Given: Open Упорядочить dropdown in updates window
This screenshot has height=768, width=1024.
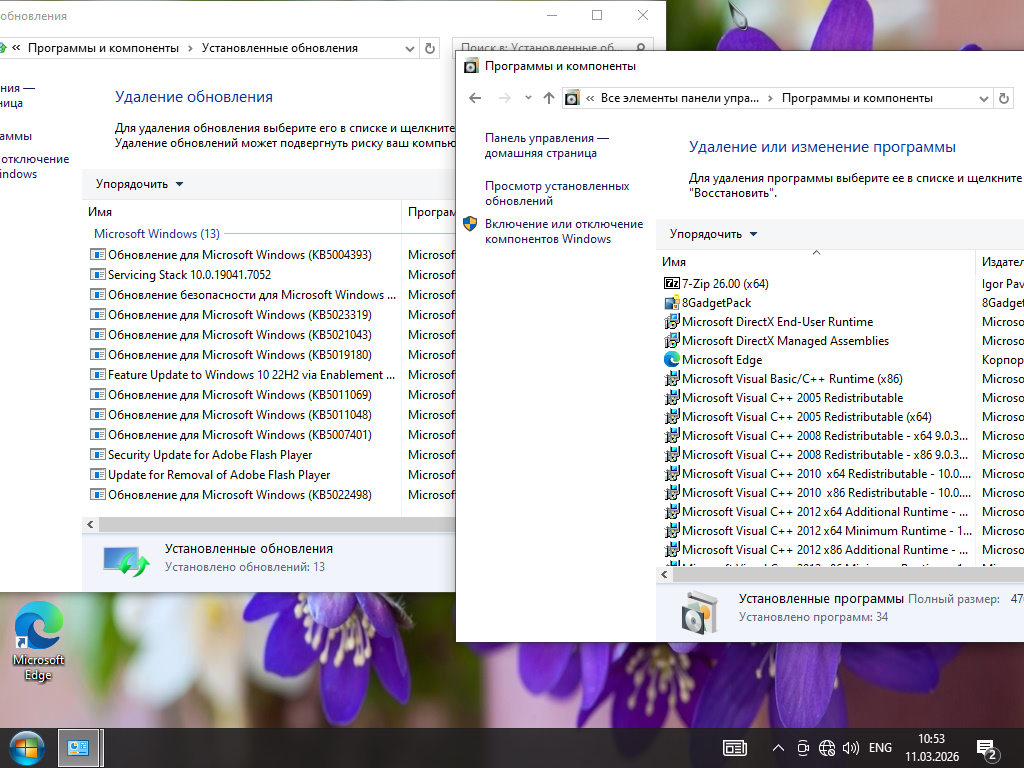Looking at the screenshot, I should pyautogui.click(x=139, y=184).
